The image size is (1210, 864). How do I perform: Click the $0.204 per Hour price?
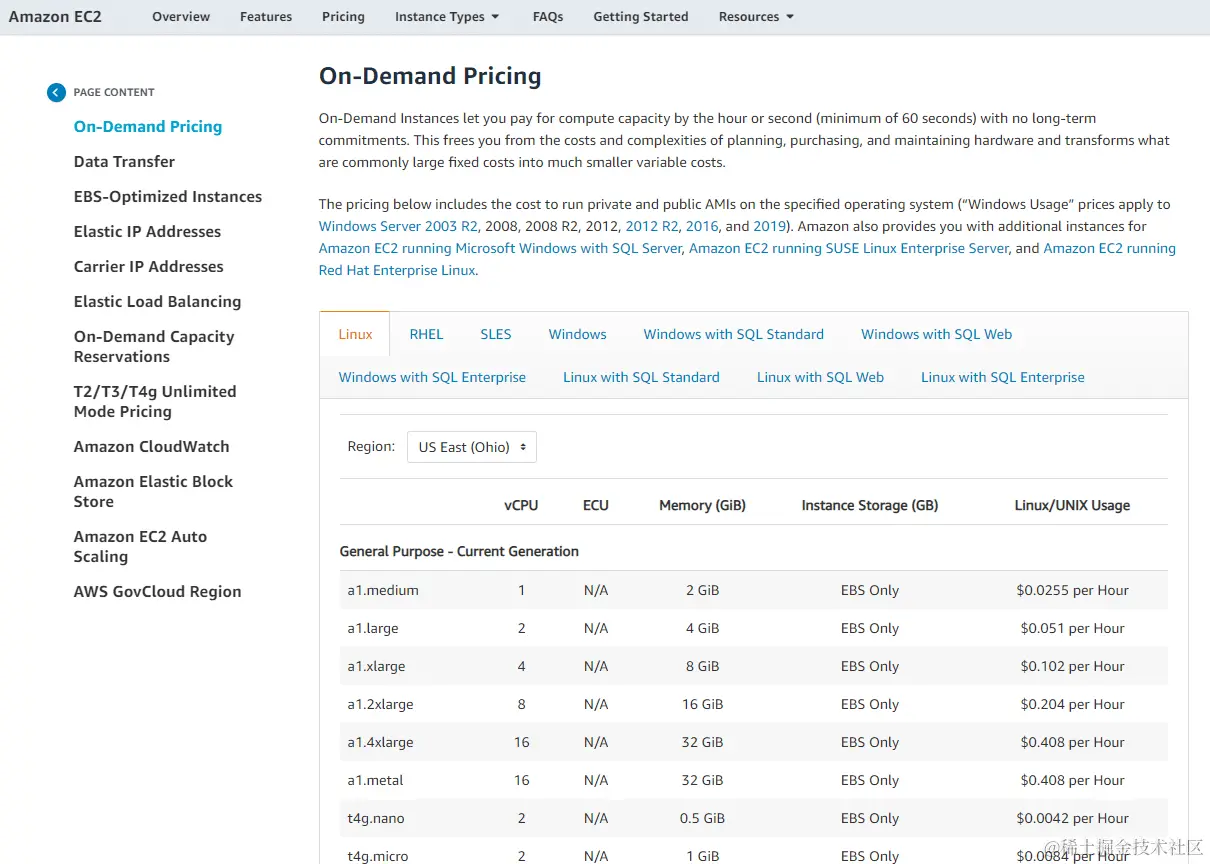(1072, 704)
